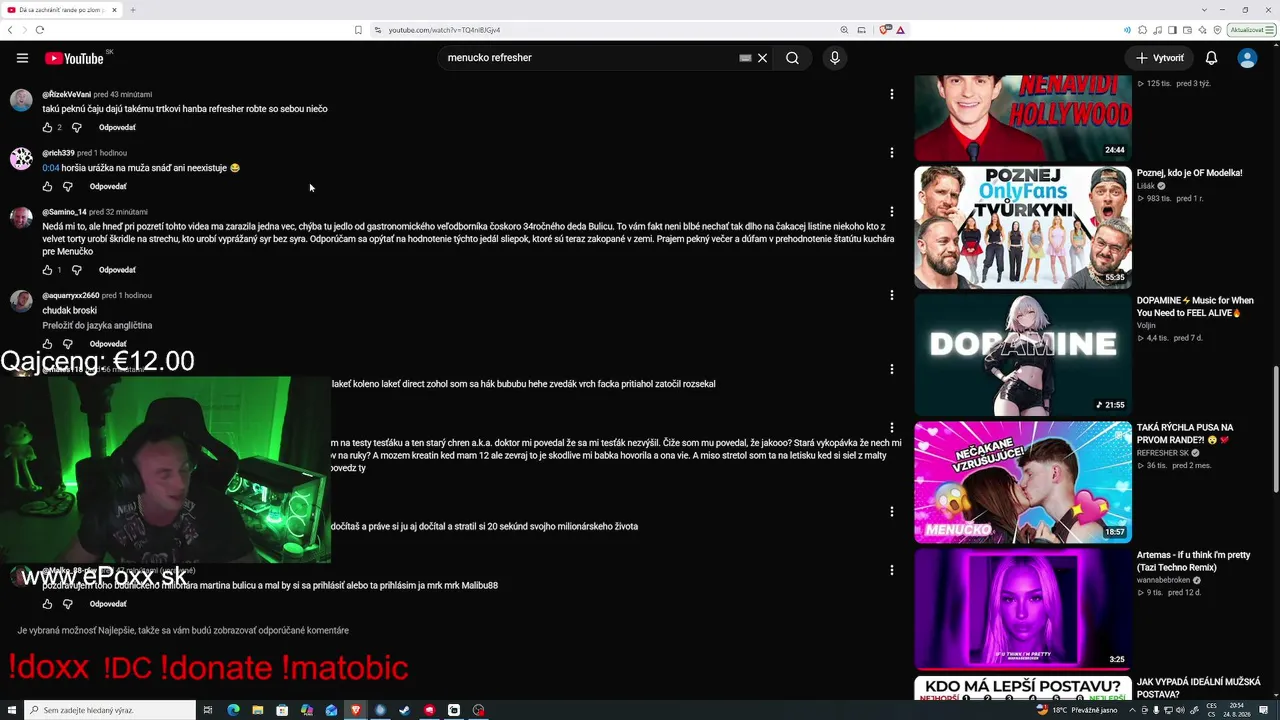The image size is (1280, 720).
Task: Like the Malibu88 comment
Action: click(x=47, y=604)
